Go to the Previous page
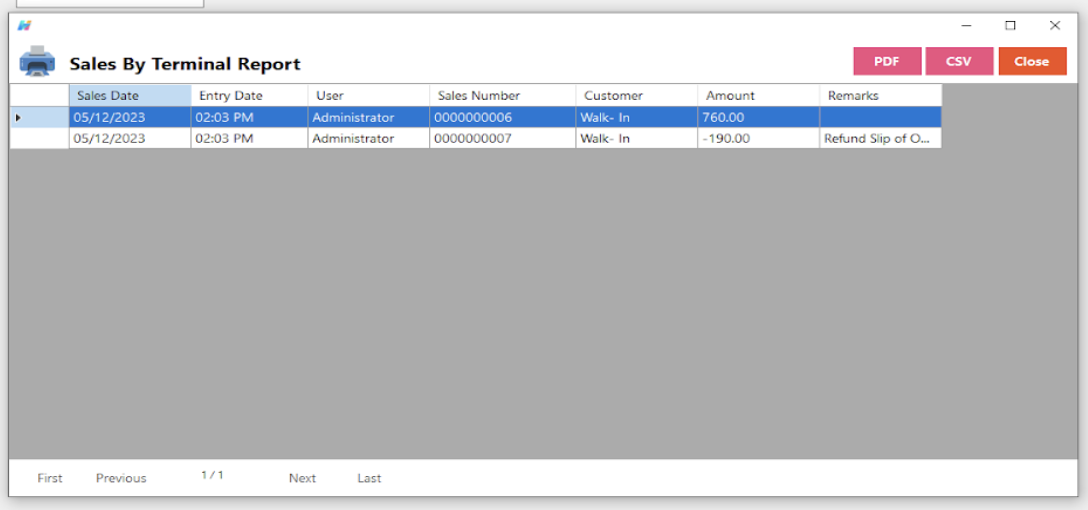 tap(121, 478)
